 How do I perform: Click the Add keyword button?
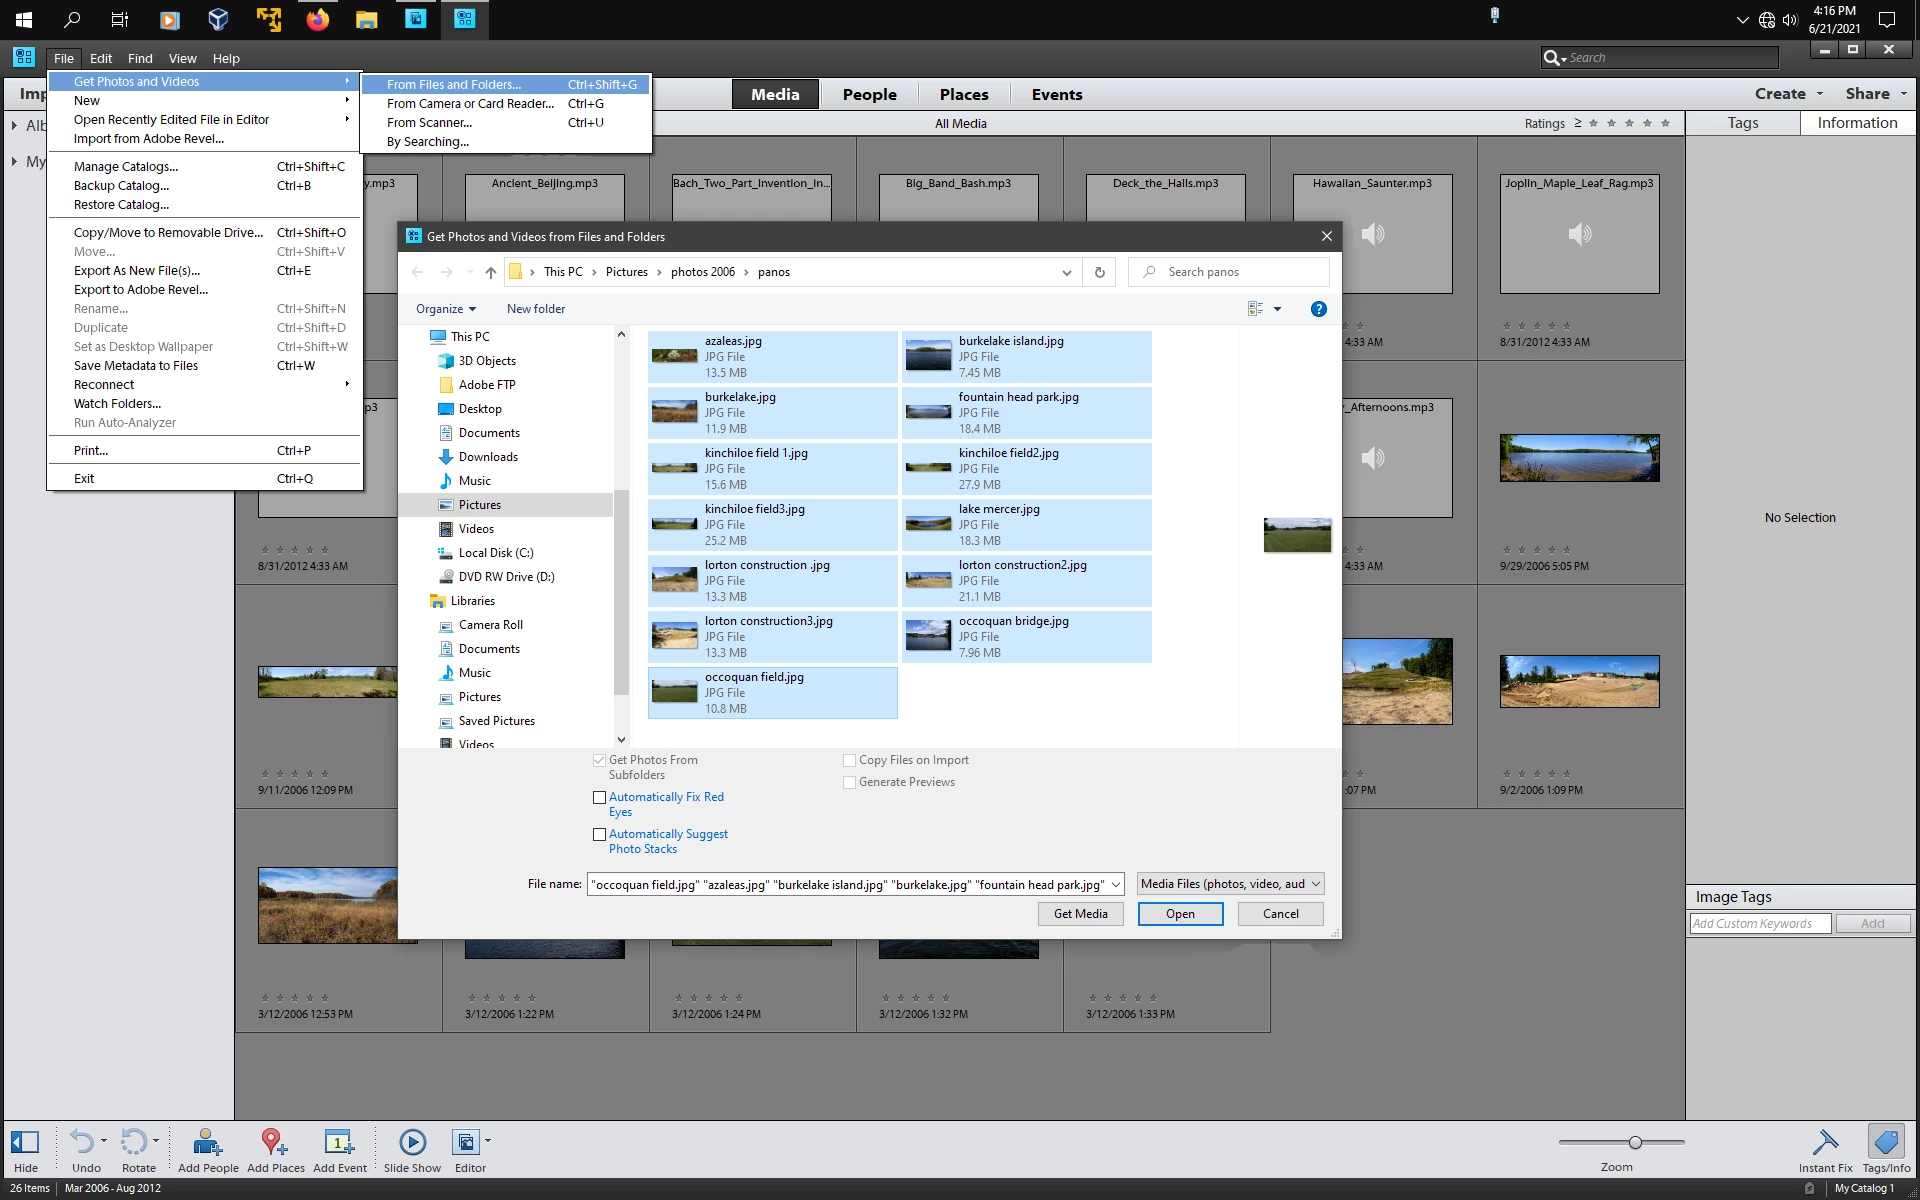point(1872,924)
